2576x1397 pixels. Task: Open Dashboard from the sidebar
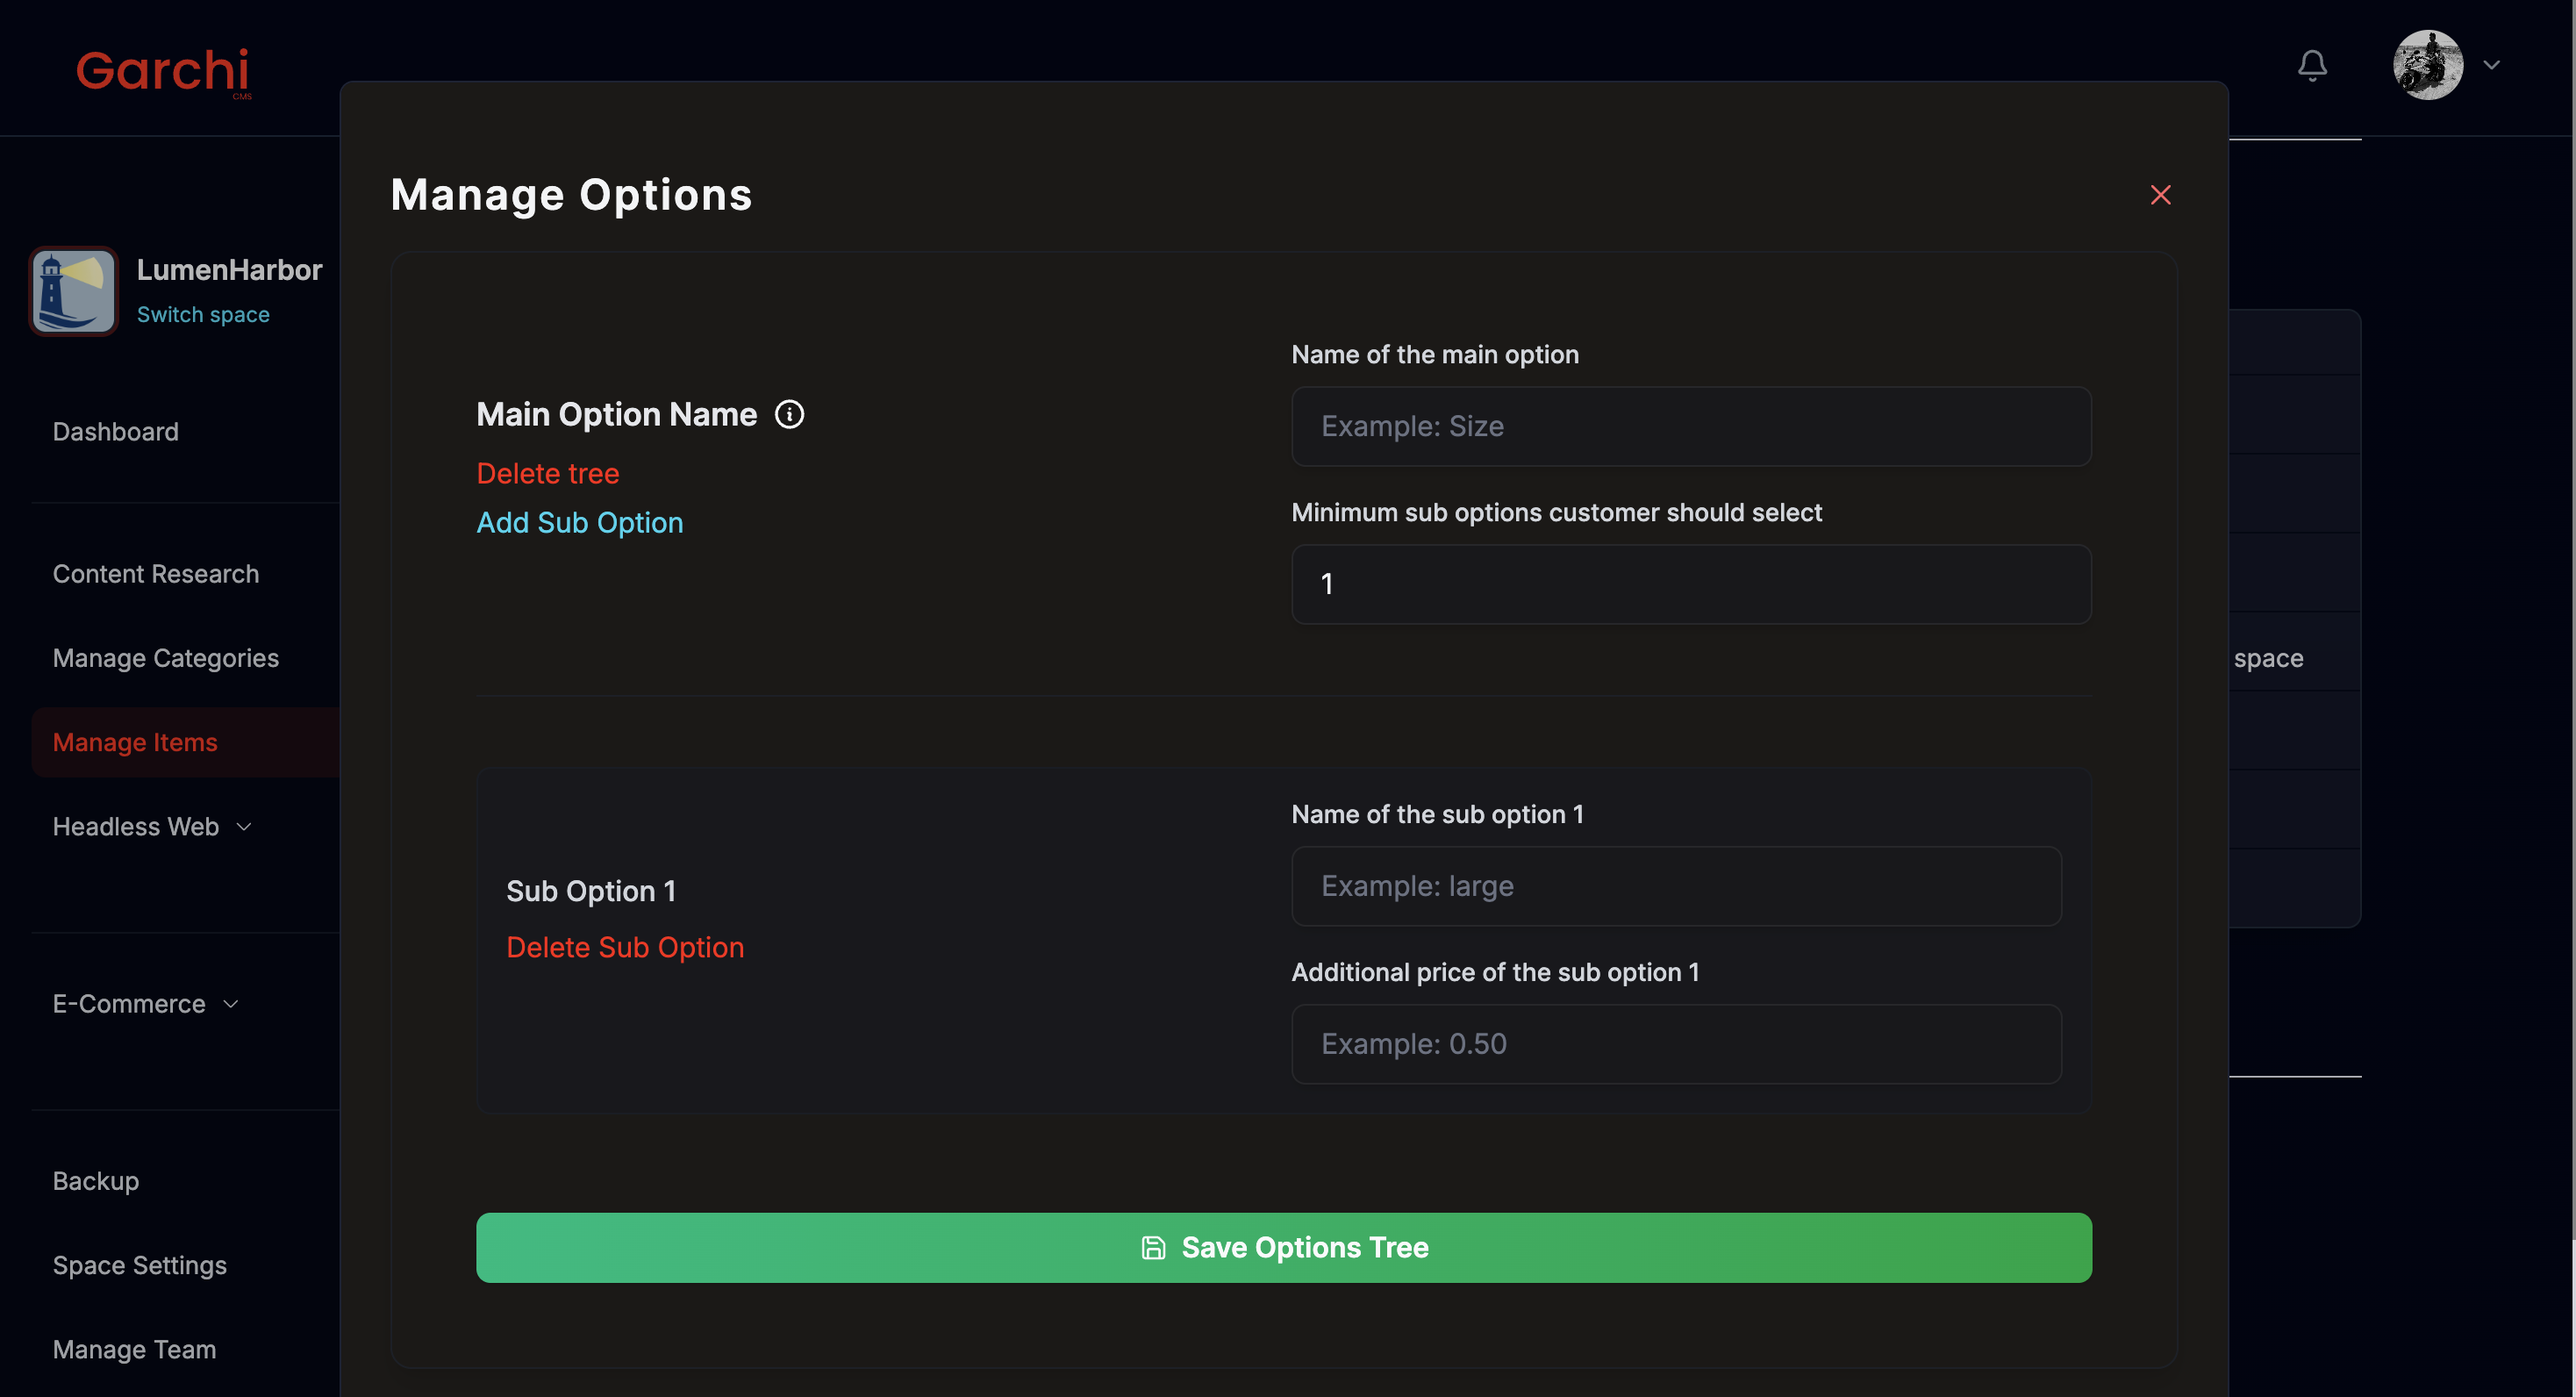coord(116,431)
